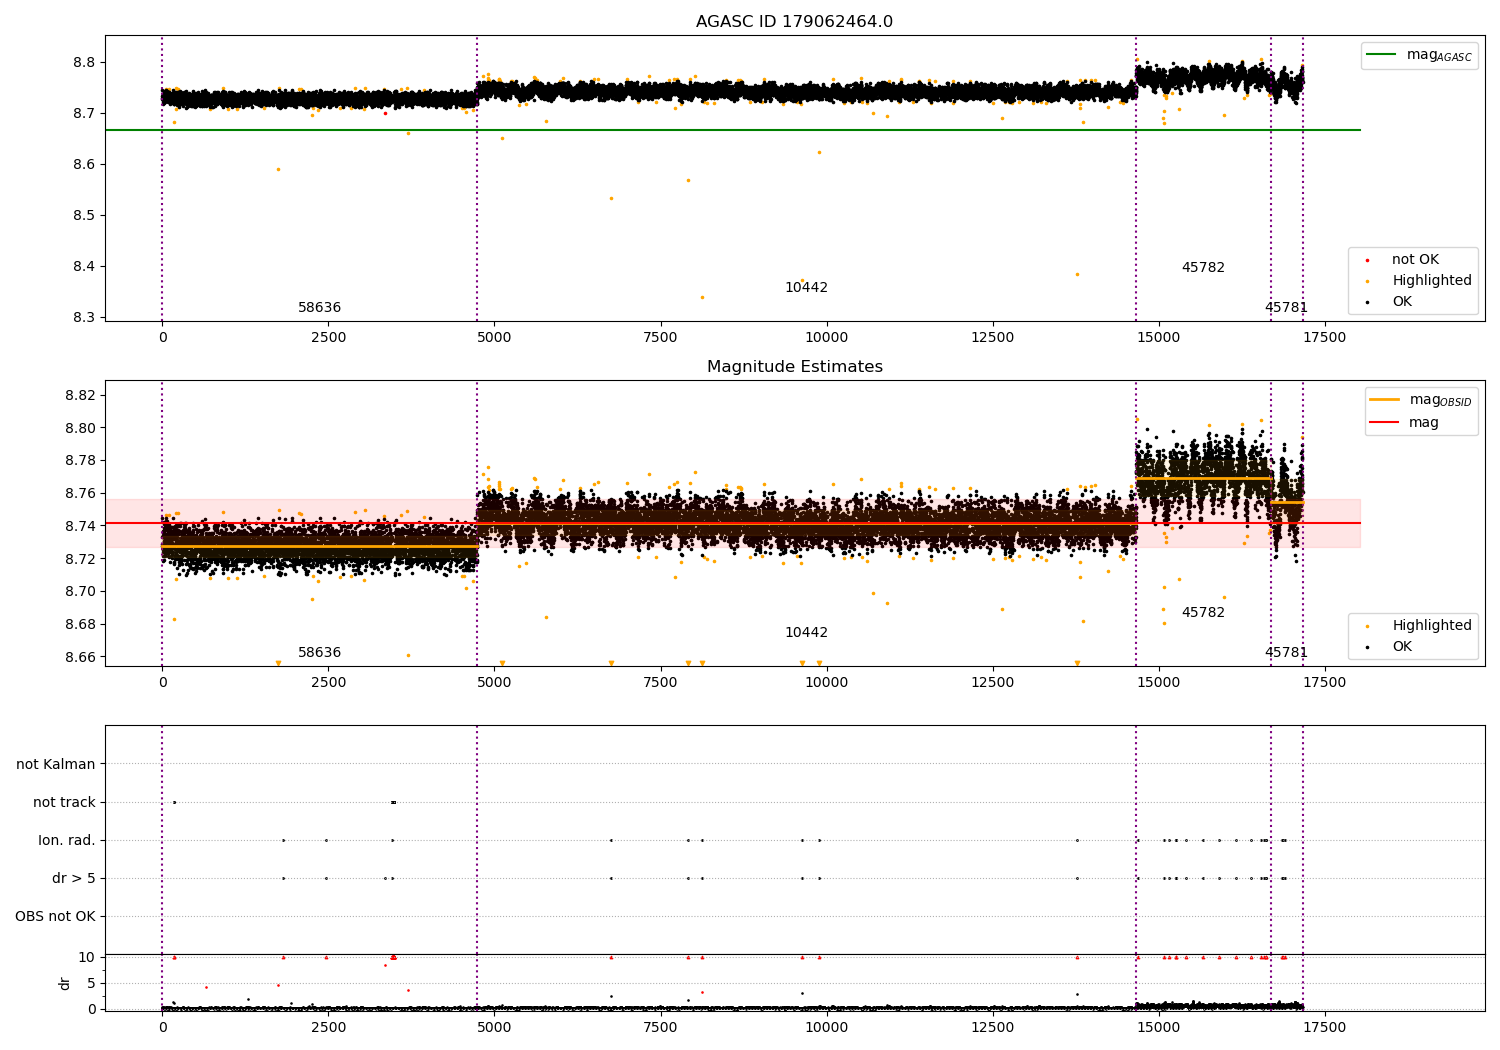1500x1050 pixels.
Task: Pick the orange mag OBSID legend line swatch
Action: (x=1385, y=400)
